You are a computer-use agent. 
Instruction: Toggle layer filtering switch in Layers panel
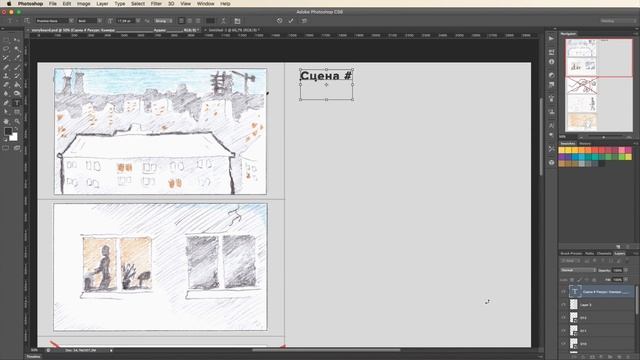click(627, 260)
